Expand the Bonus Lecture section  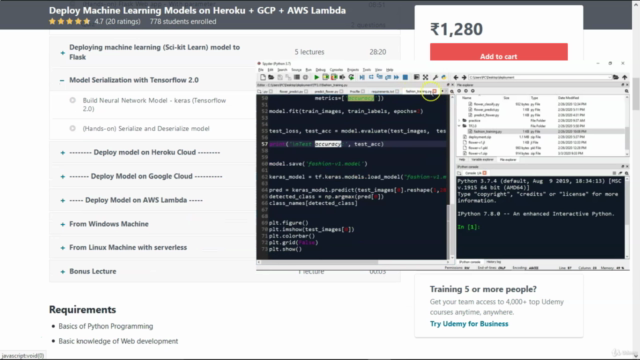click(x=62, y=272)
